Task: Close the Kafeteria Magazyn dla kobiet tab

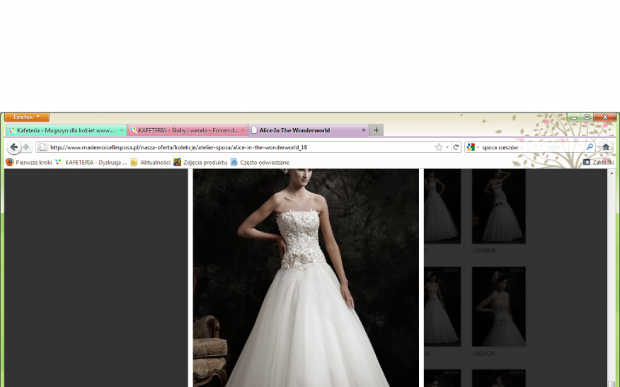Action: coord(121,130)
